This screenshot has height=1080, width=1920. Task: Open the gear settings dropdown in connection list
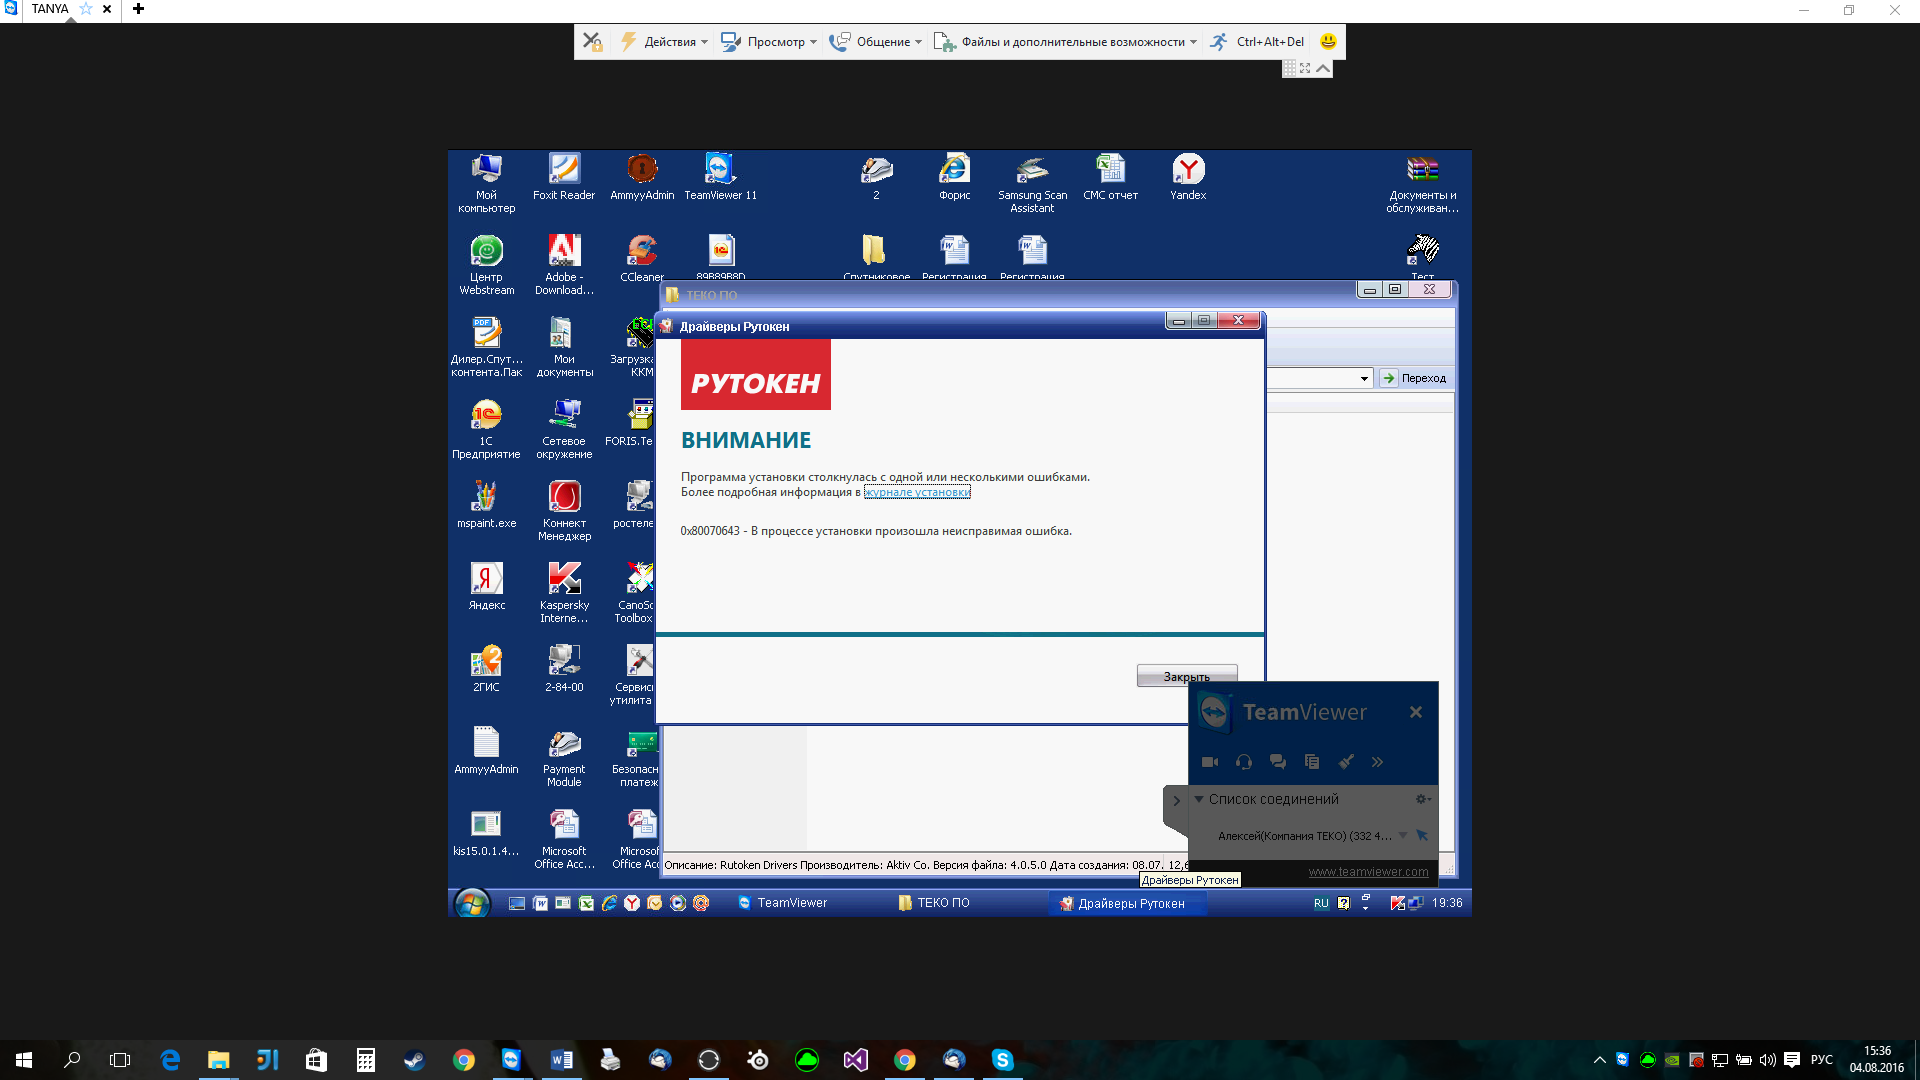pyautogui.click(x=1422, y=799)
